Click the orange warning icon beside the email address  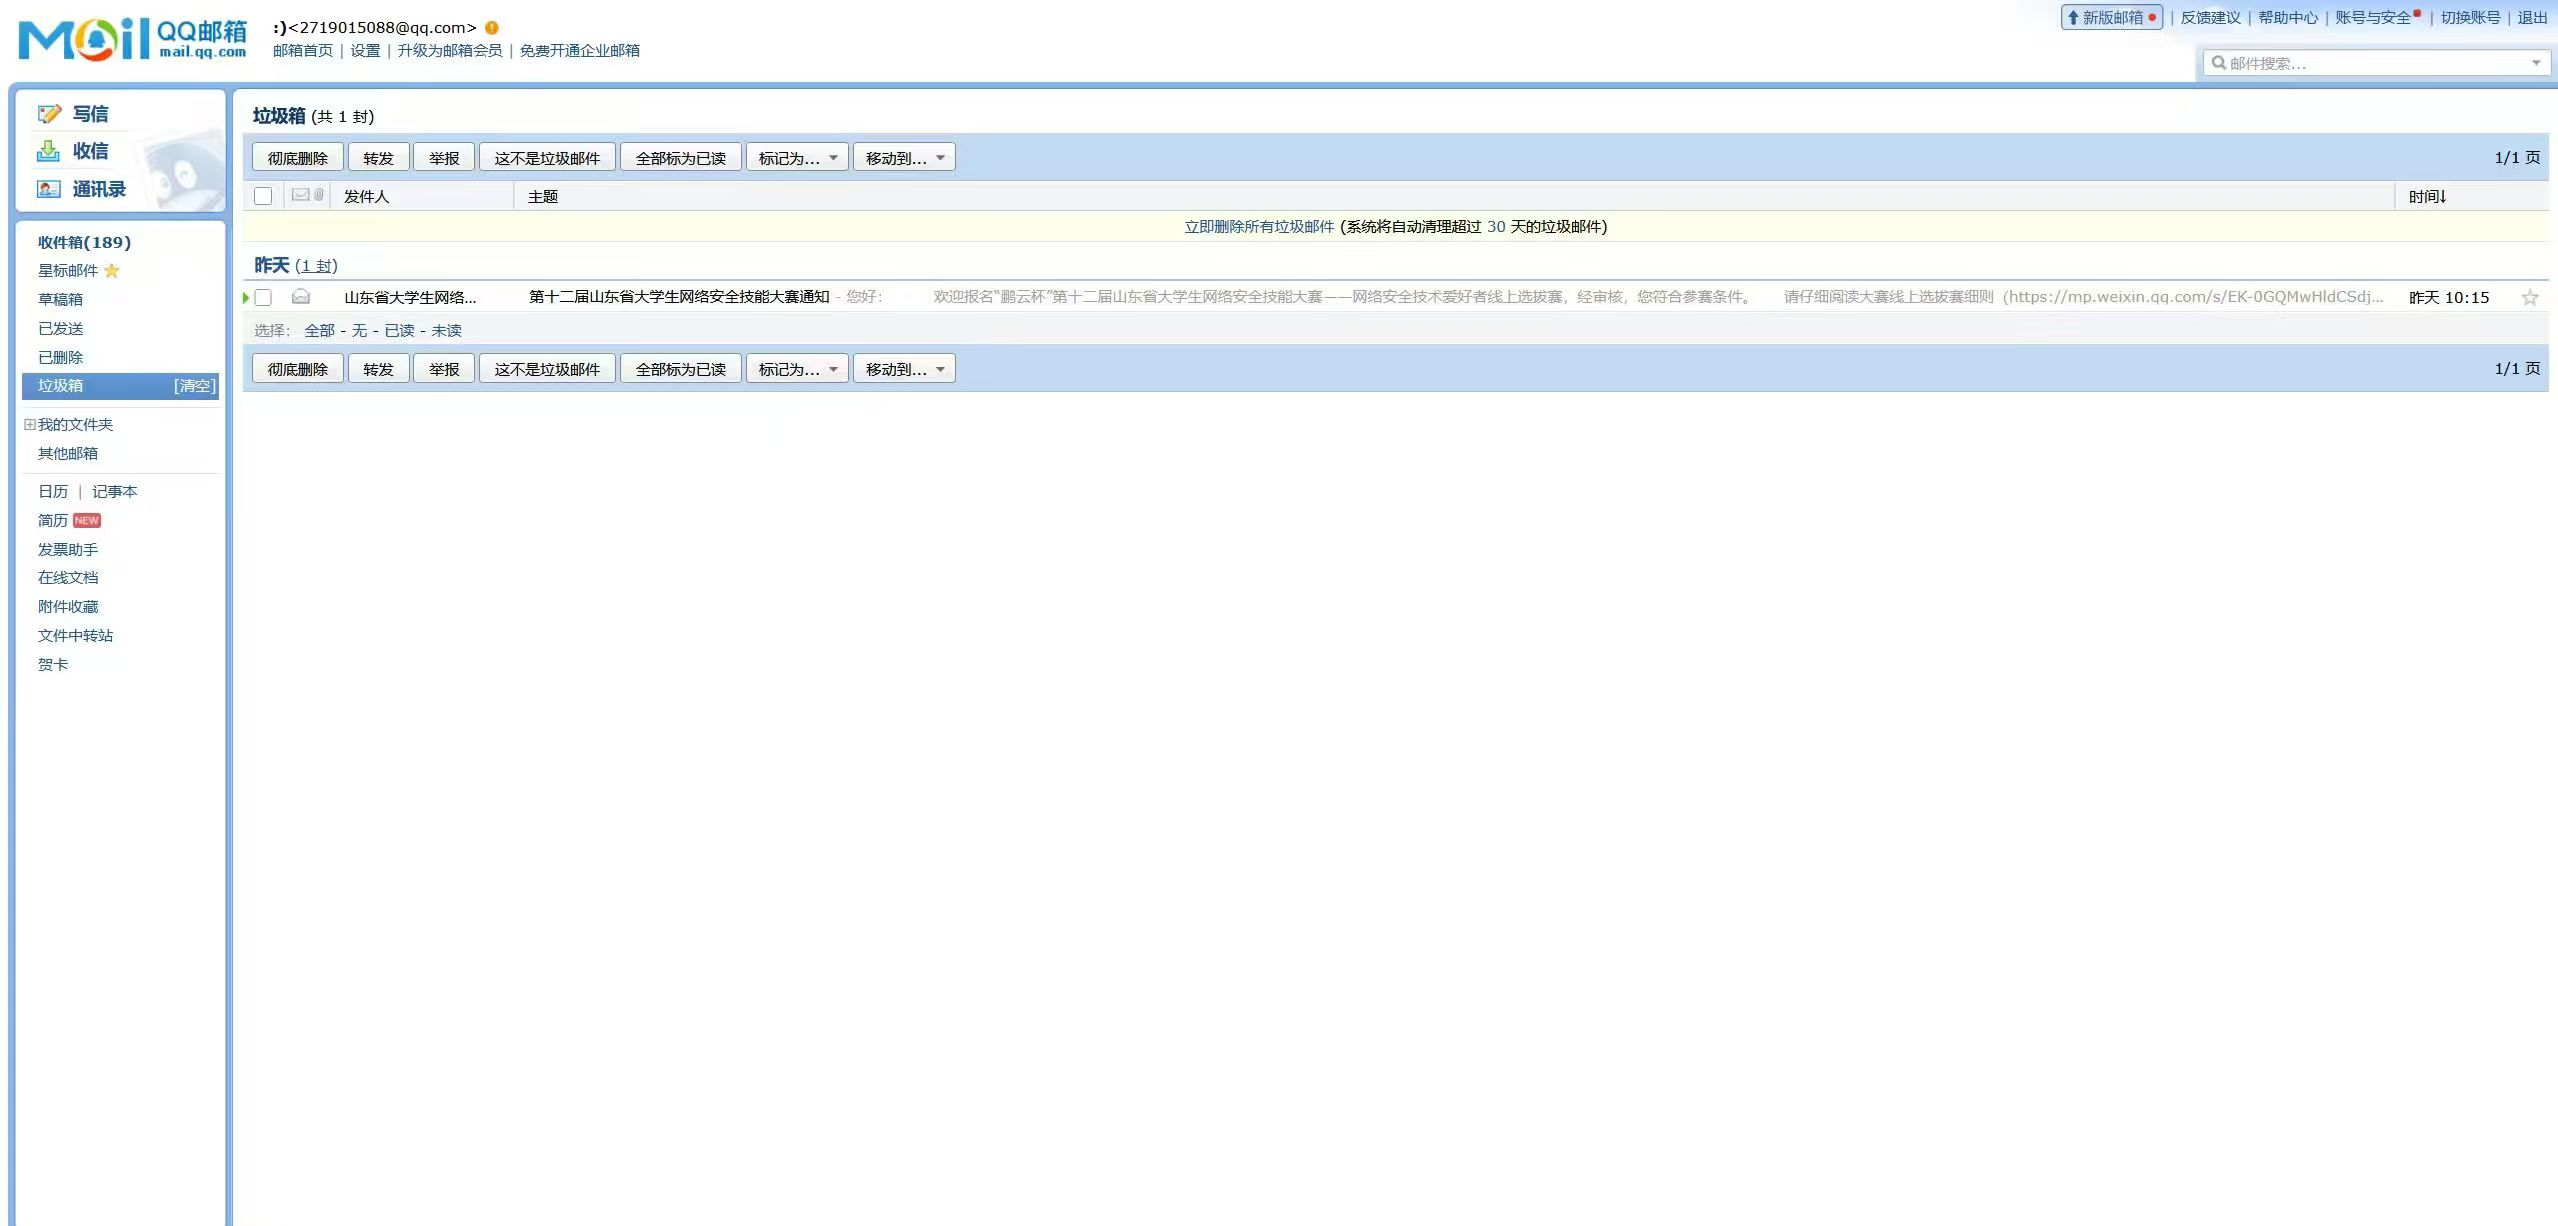(492, 28)
